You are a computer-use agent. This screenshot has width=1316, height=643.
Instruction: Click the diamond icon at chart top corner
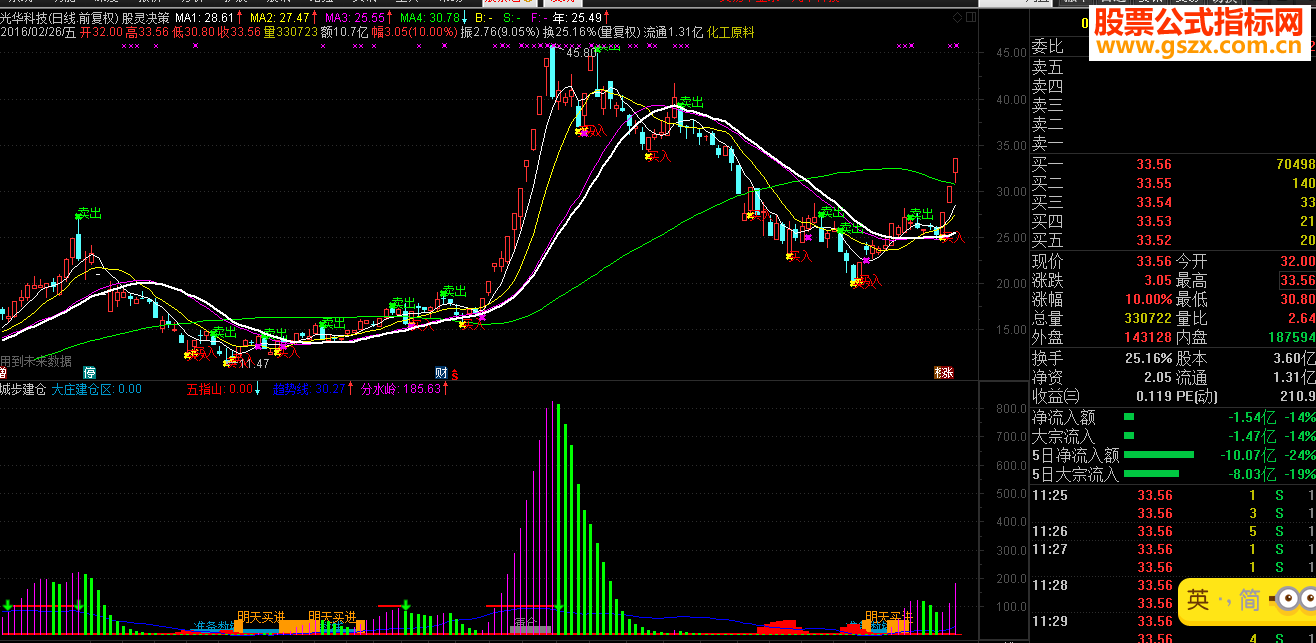958,18
